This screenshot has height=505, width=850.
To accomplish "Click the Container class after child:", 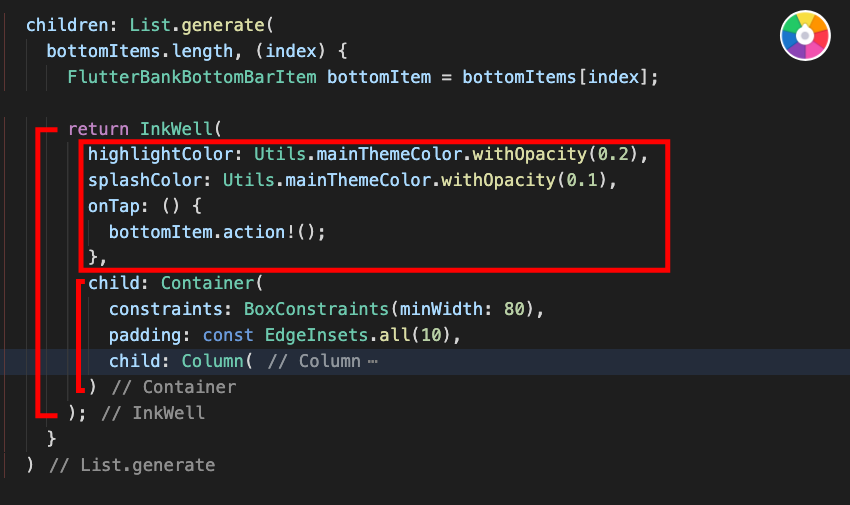I will [207, 283].
